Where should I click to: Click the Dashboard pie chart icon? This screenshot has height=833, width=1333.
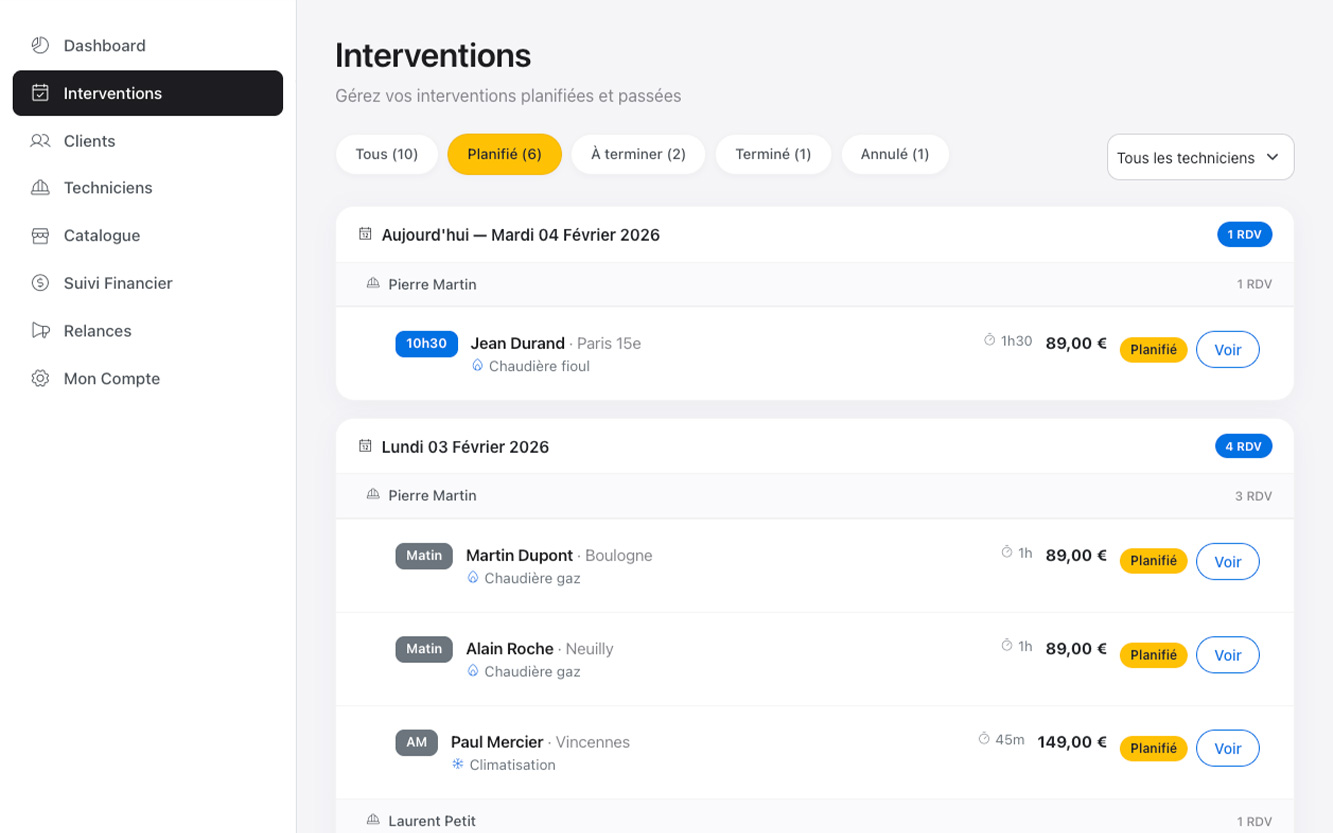click(40, 45)
